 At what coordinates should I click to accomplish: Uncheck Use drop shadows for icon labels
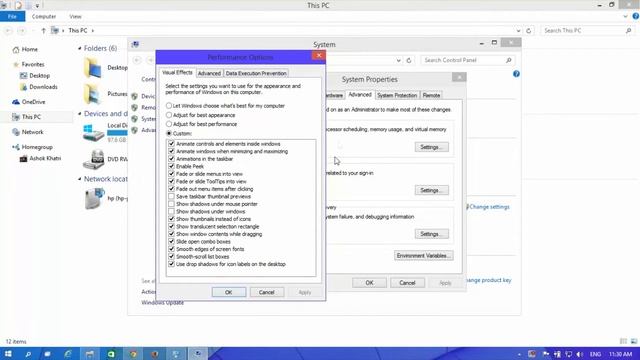pos(171,264)
